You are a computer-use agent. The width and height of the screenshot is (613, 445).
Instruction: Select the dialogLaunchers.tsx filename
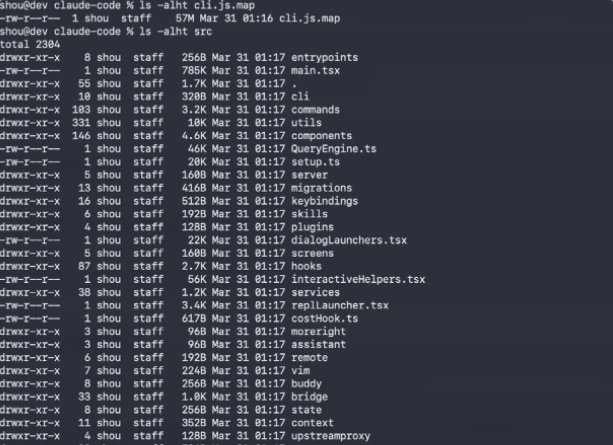[348, 240]
